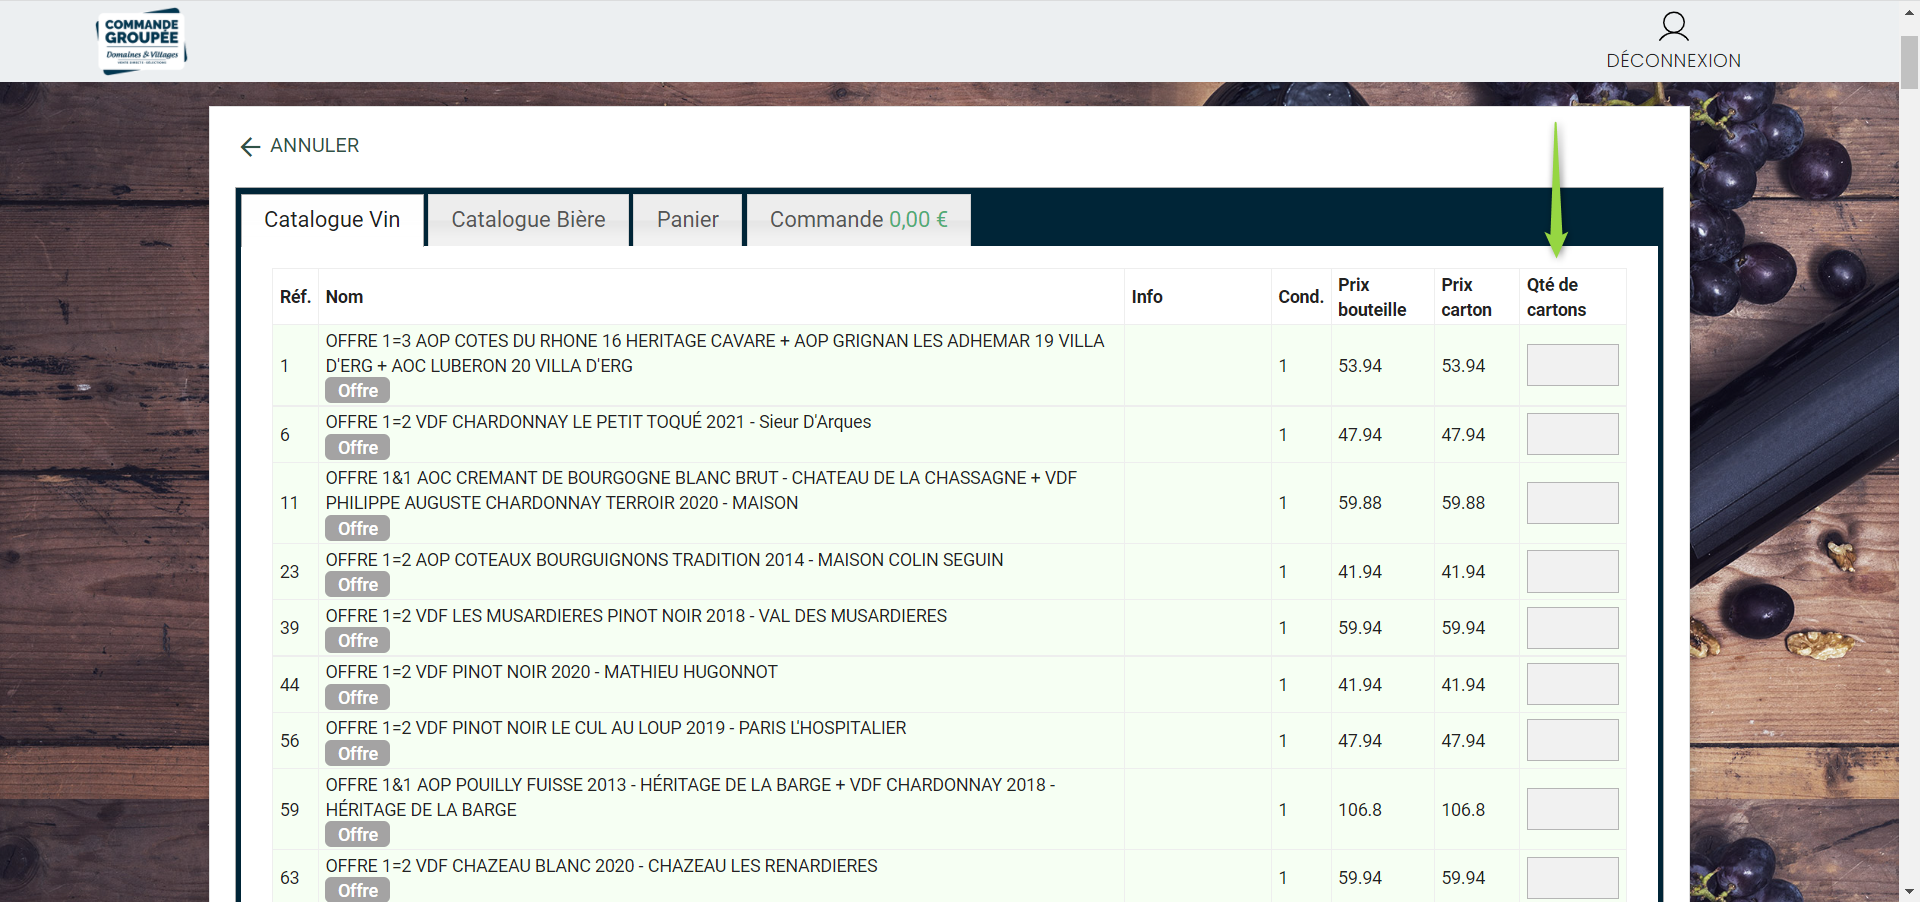
Task: Open the Catalogue Bière tab
Action: click(x=528, y=219)
